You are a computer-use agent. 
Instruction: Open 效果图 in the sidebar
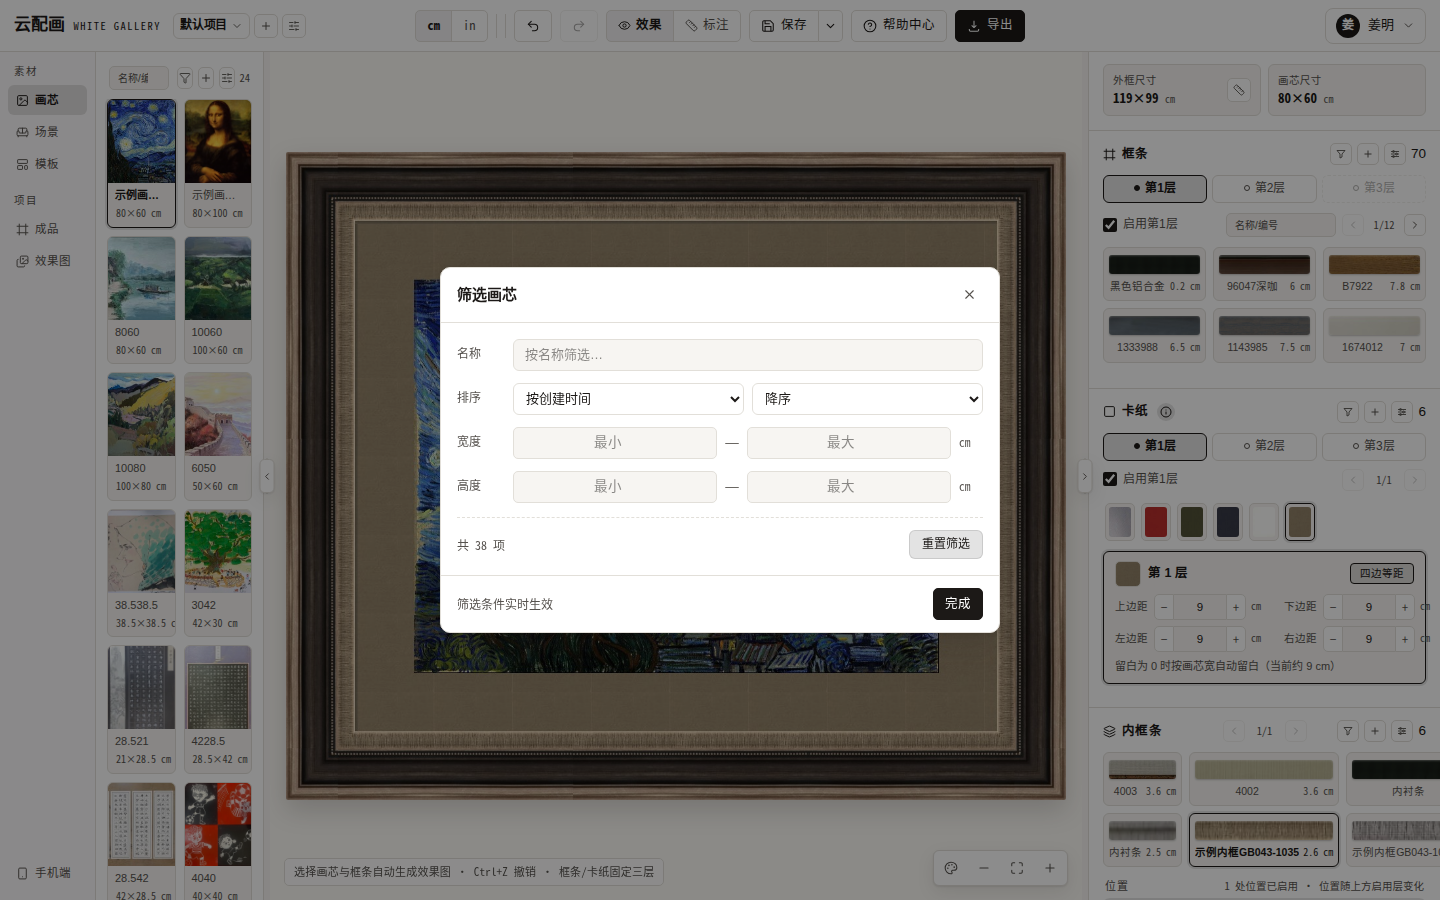(x=47, y=261)
